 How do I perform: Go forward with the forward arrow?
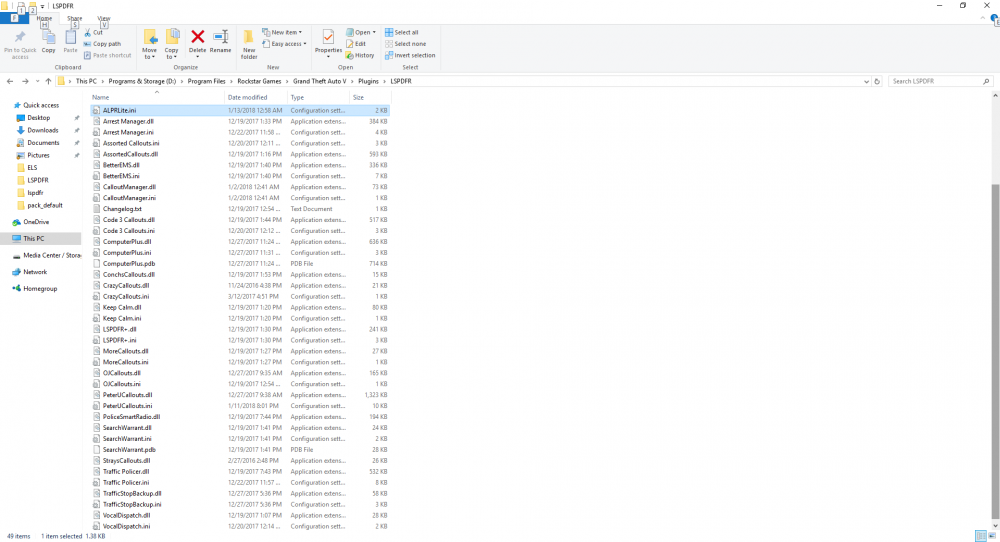pyautogui.click(x=25, y=82)
